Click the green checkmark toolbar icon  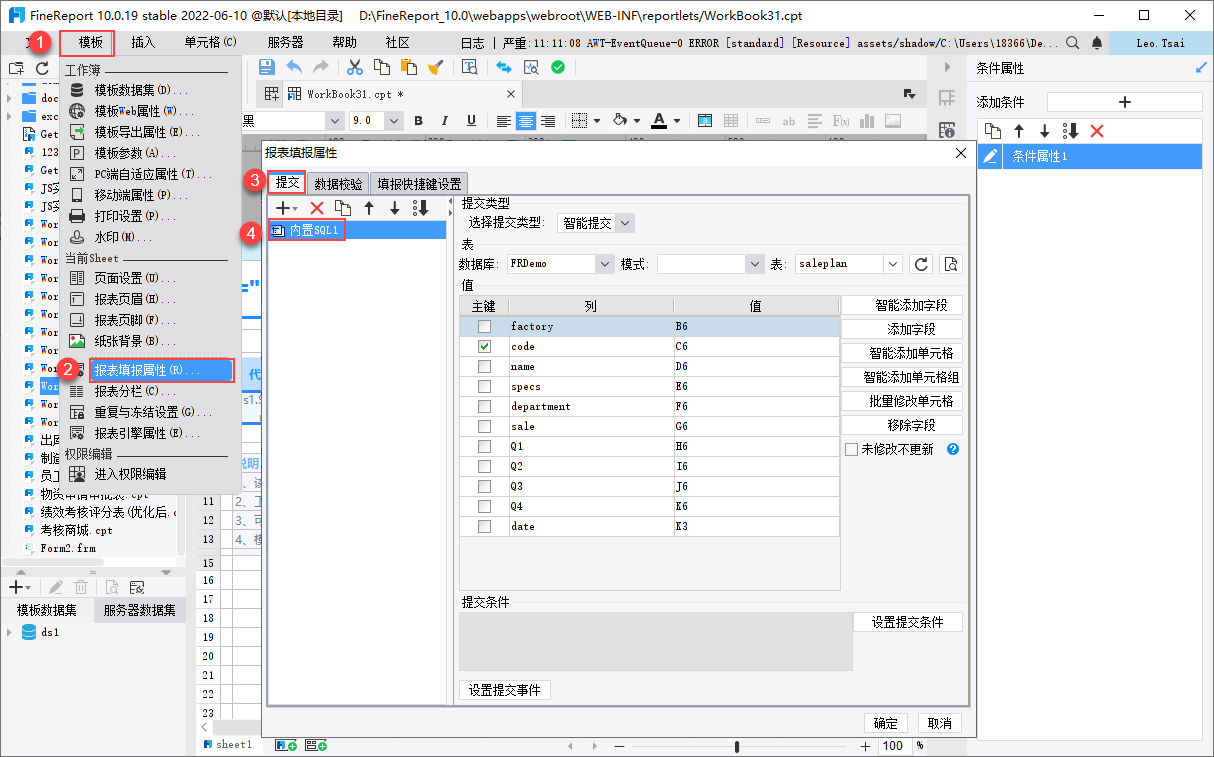tap(558, 67)
